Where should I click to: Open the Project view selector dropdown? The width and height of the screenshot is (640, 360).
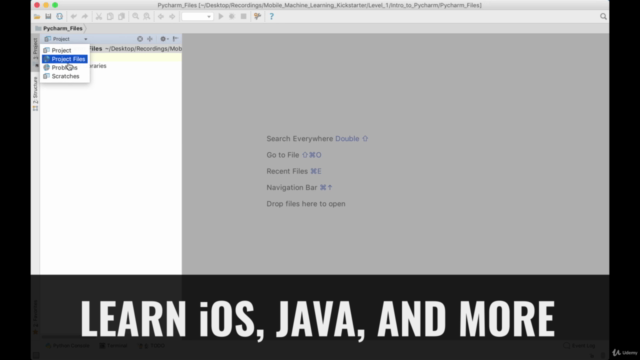point(66,39)
